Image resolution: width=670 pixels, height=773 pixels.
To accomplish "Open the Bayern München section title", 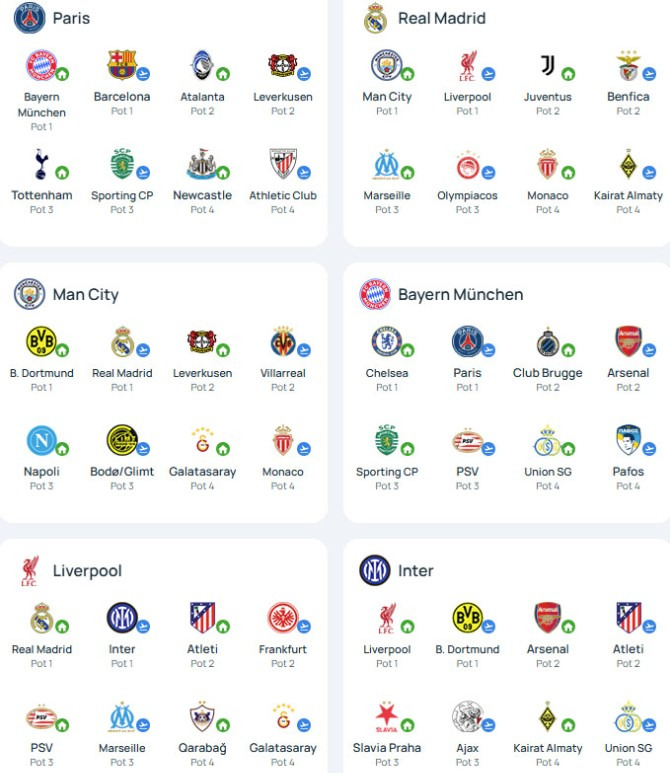I will point(460,294).
